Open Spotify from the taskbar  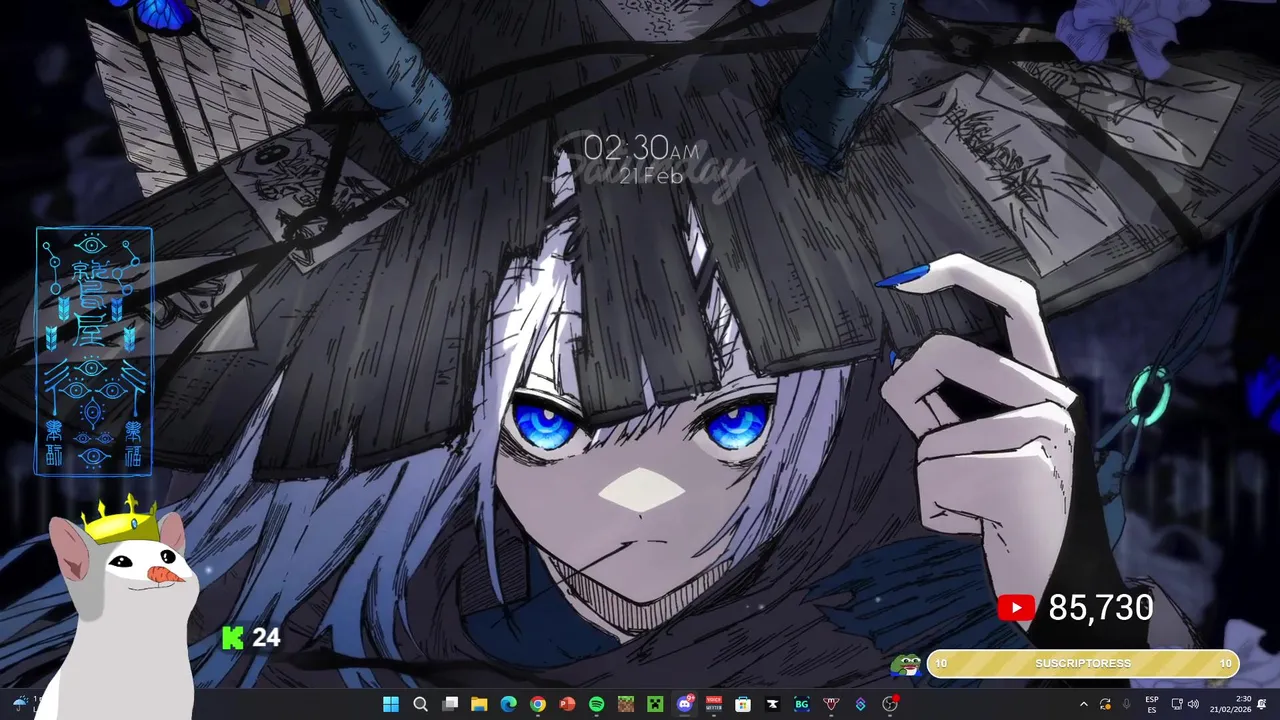pos(596,704)
